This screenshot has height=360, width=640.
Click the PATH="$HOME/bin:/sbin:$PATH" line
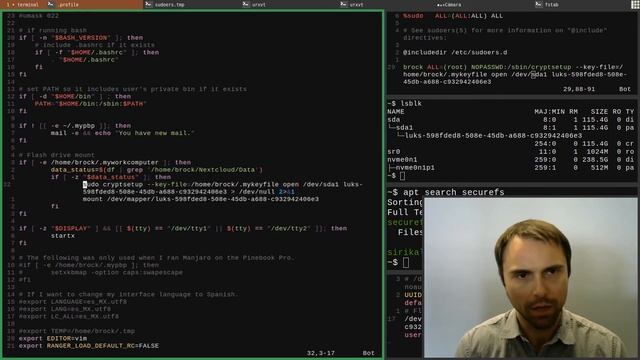(x=90, y=104)
